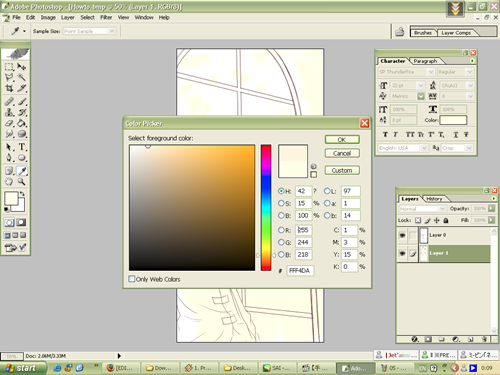This screenshot has height=375, width=500.
Task: Open the Layer Comps tab
Action: pyautogui.click(x=456, y=33)
